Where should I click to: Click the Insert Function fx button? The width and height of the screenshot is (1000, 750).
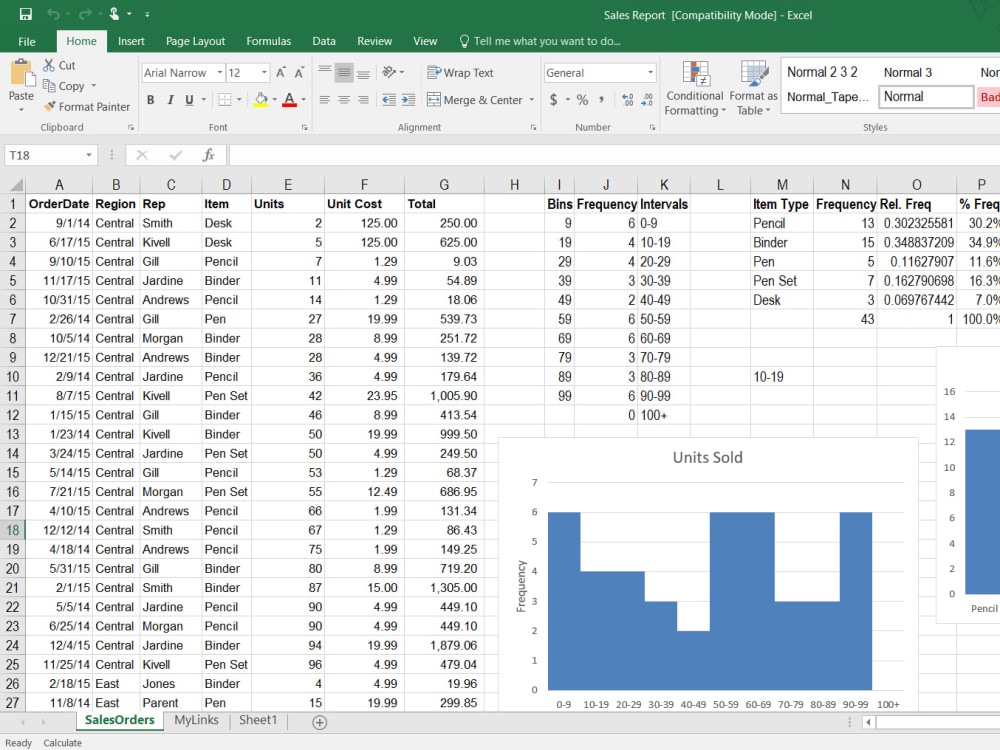[x=211, y=155]
